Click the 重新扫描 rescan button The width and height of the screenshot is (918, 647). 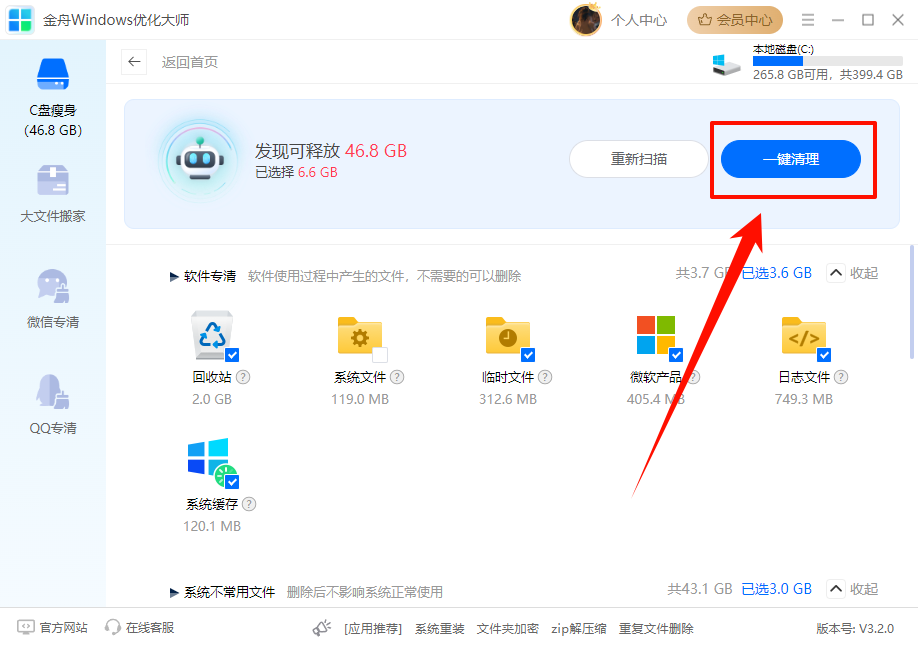[639, 159]
